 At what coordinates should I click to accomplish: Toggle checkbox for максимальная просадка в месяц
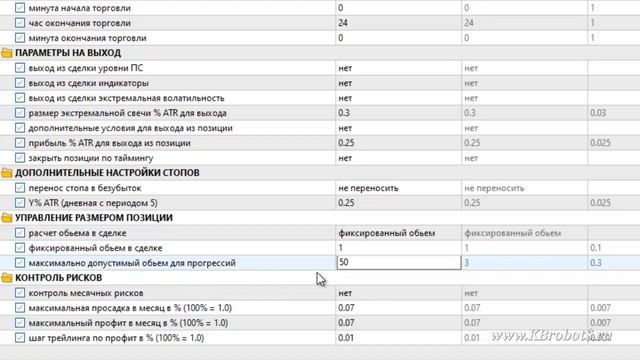20,308
